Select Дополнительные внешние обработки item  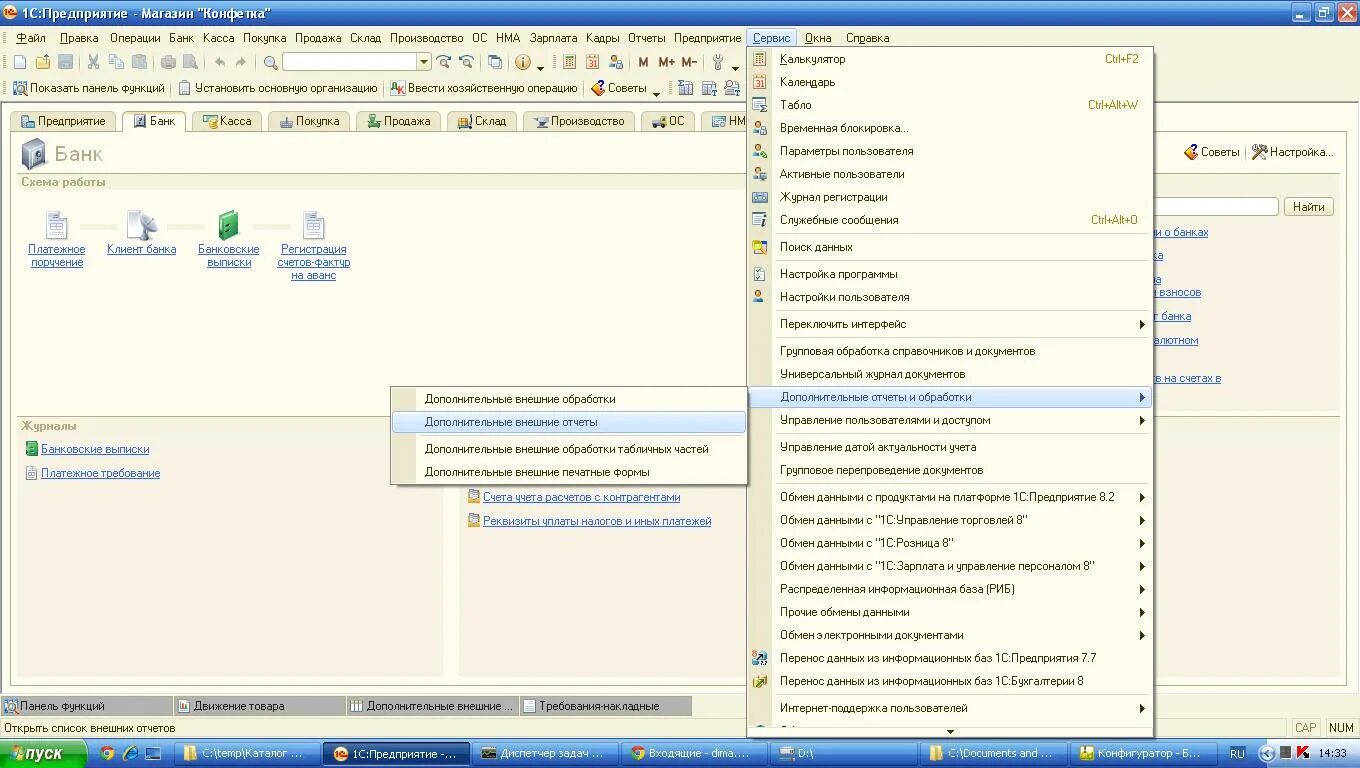tap(568, 399)
